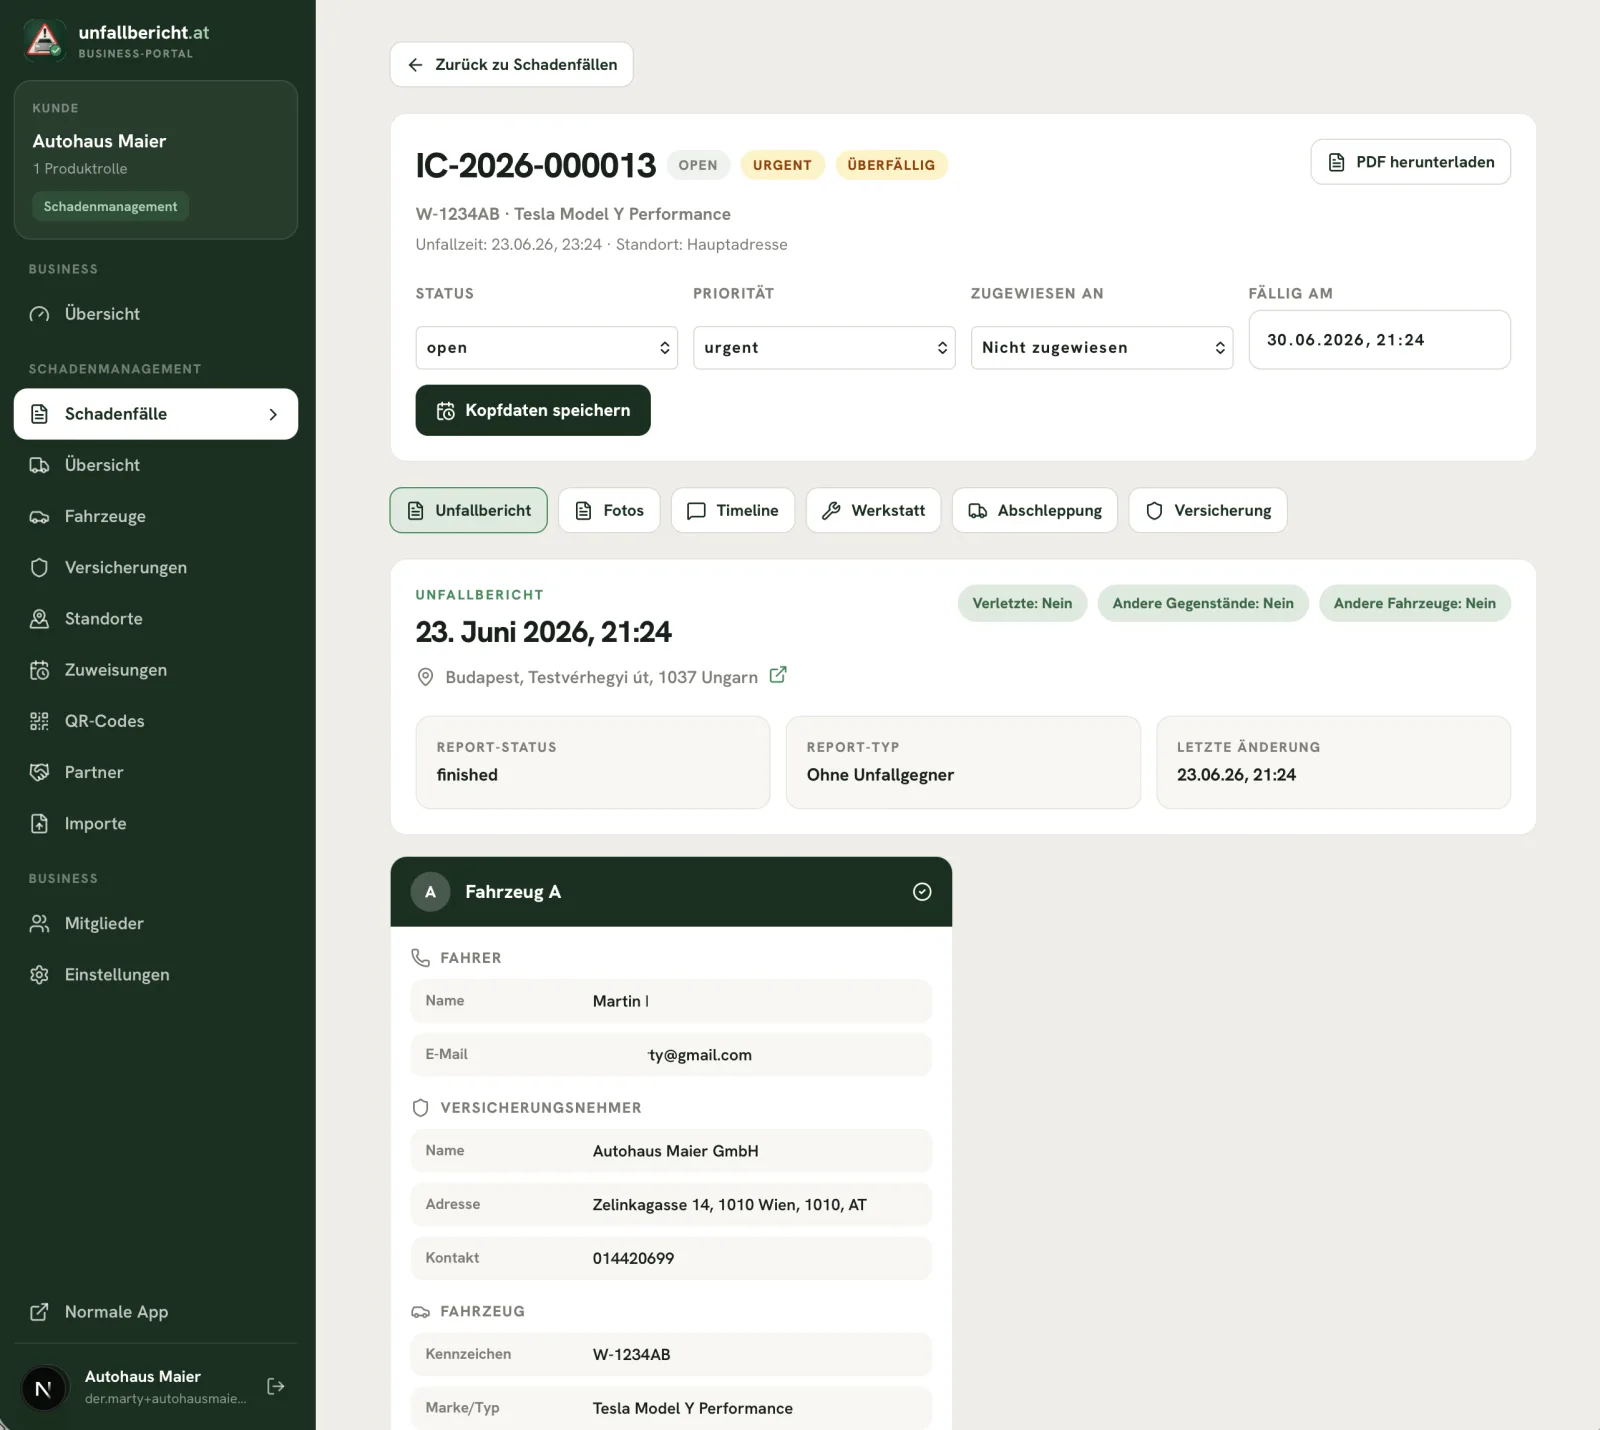Click the address Zelinkagasse 14, 1010 Wien

(x=730, y=1205)
